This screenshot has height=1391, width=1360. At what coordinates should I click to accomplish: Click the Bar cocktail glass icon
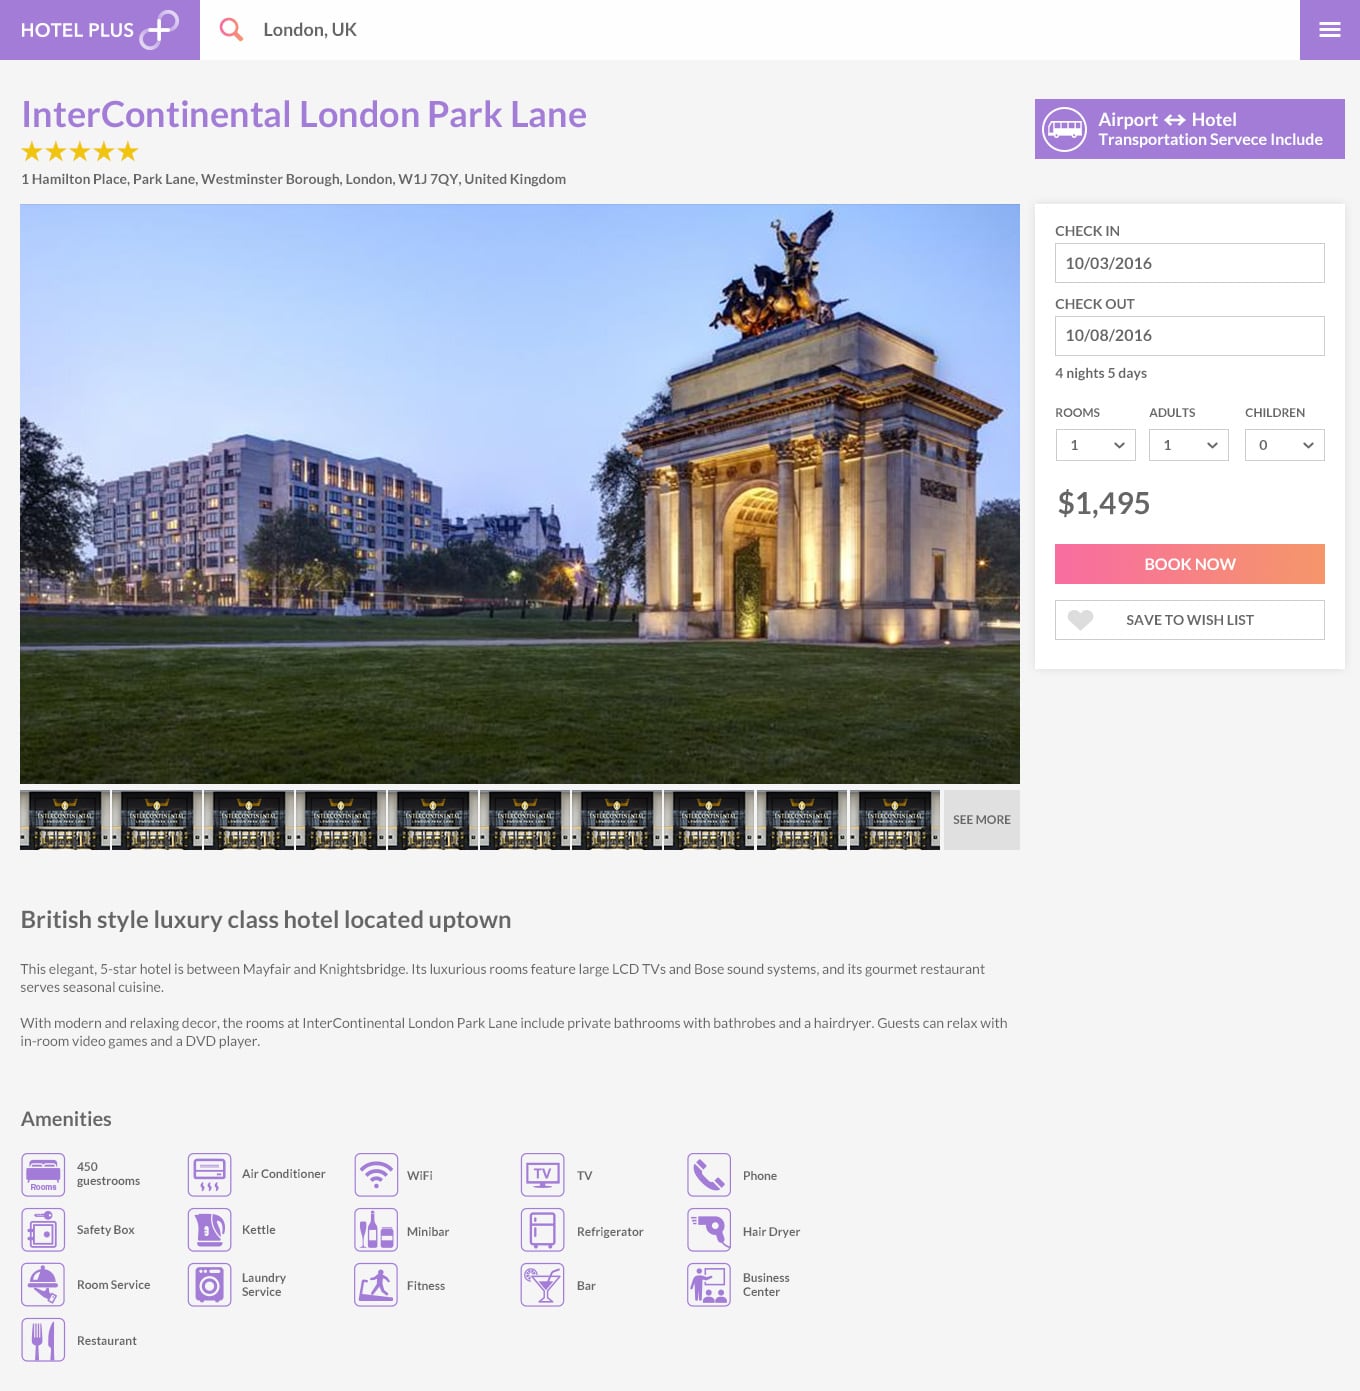[543, 1285]
